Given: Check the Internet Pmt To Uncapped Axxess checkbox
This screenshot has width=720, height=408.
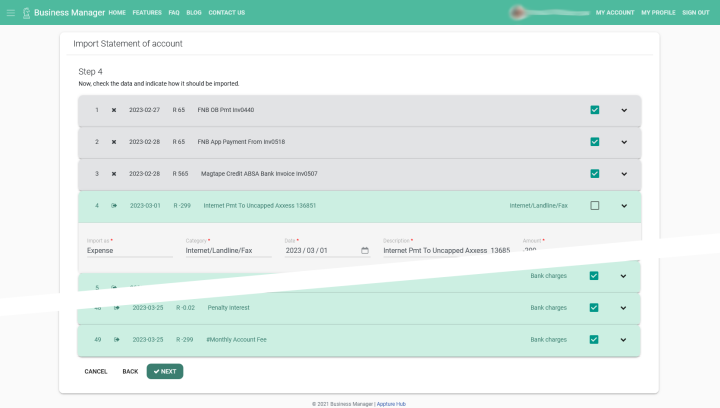Looking at the screenshot, I should pos(594,206).
